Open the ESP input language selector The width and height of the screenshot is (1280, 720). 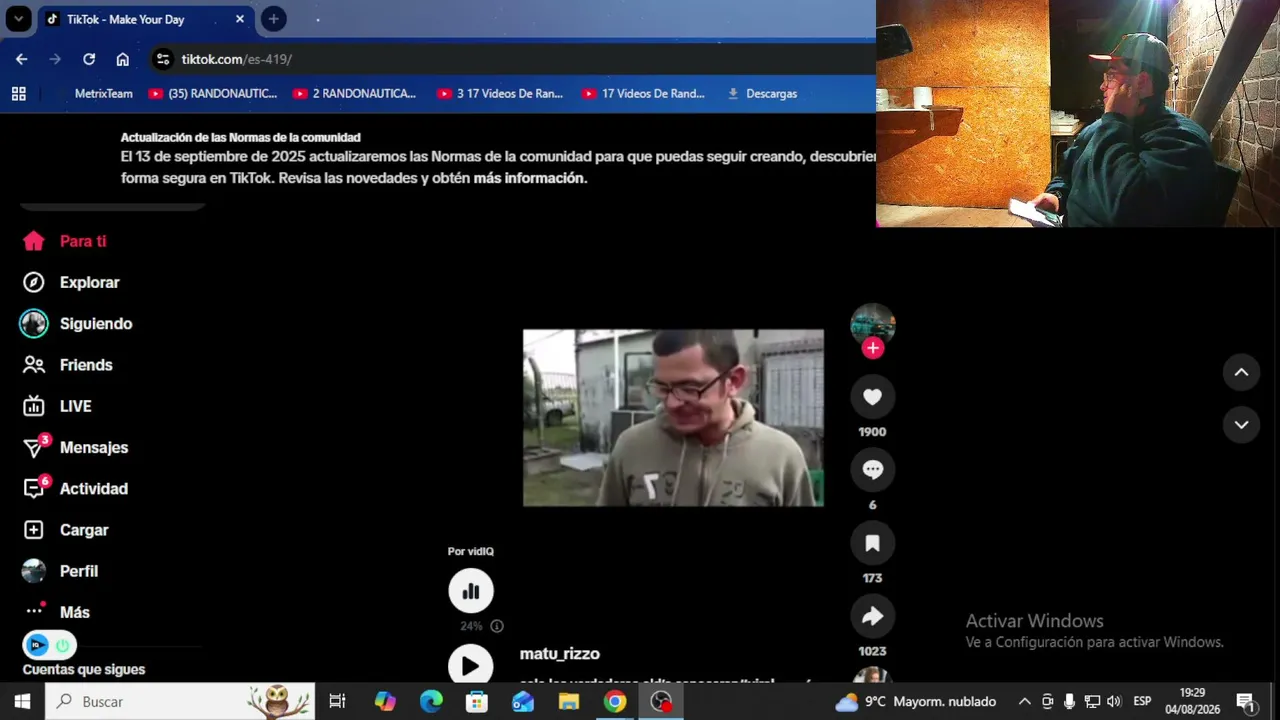pyautogui.click(x=1142, y=702)
